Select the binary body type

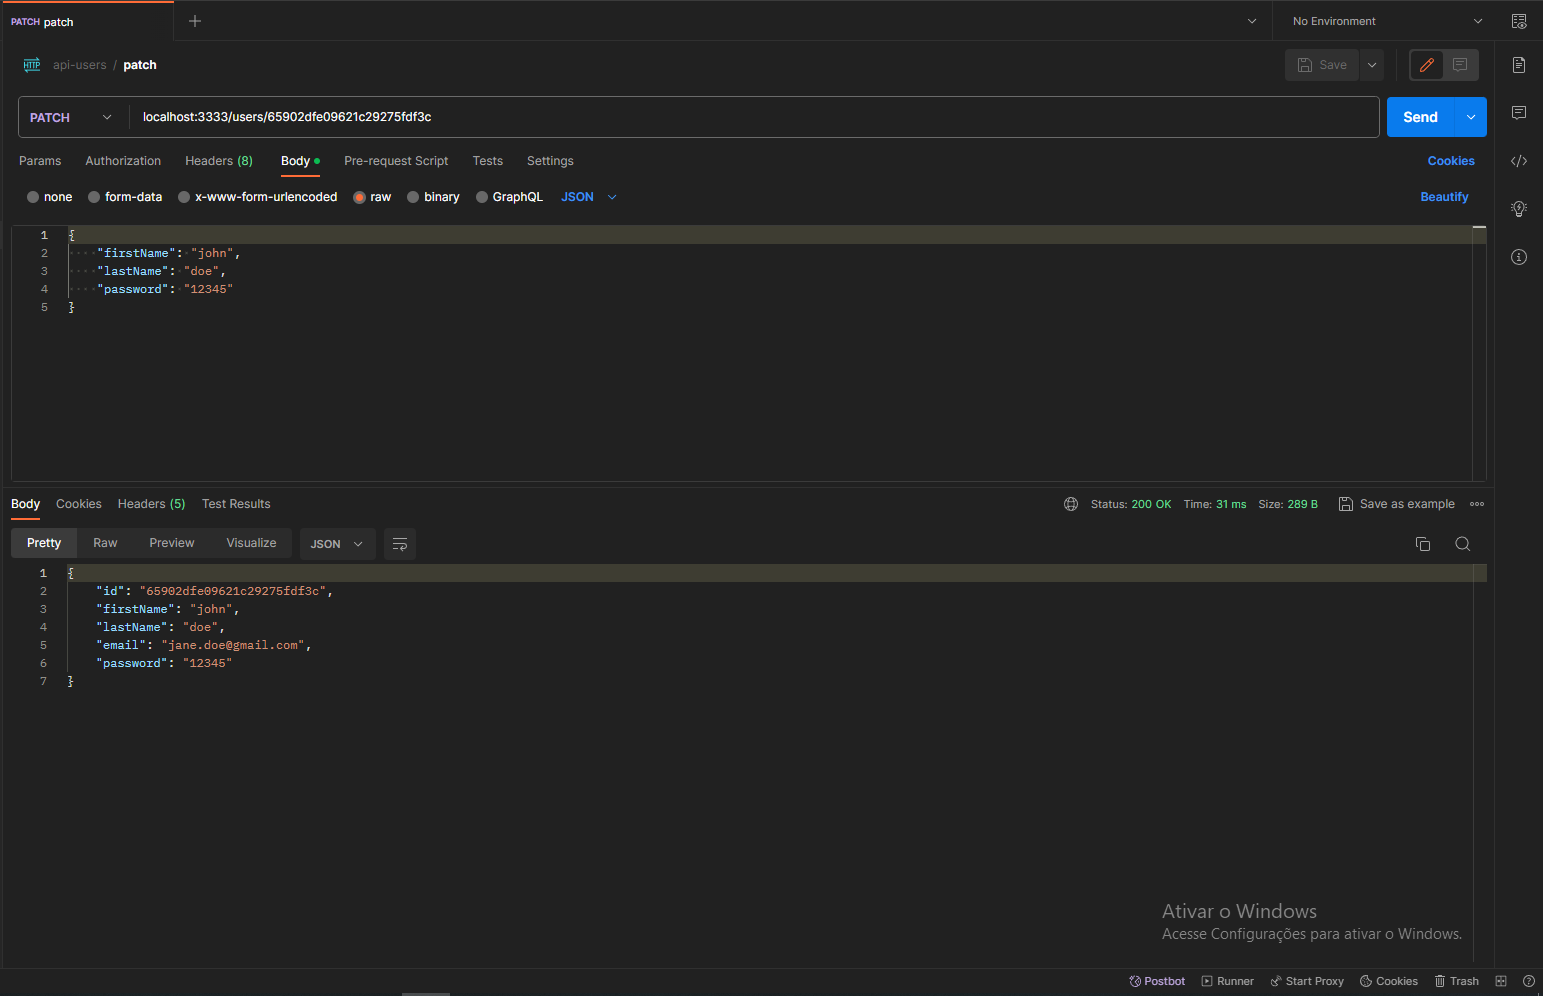433,197
